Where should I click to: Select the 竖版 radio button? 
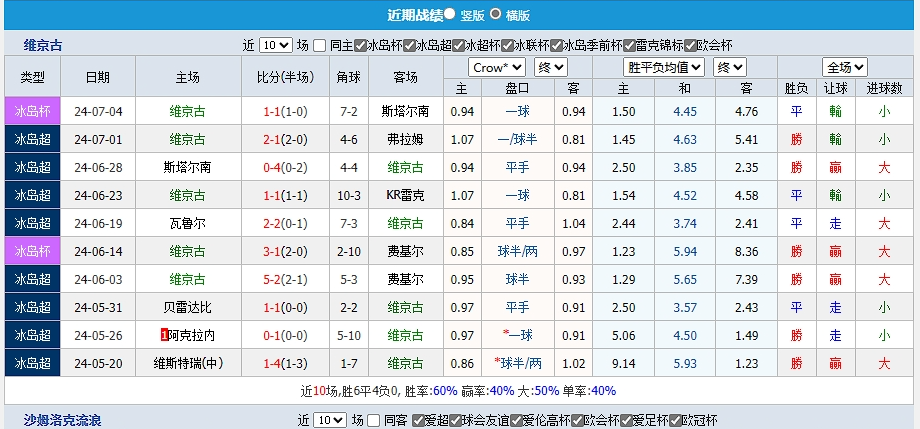(450, 14)
